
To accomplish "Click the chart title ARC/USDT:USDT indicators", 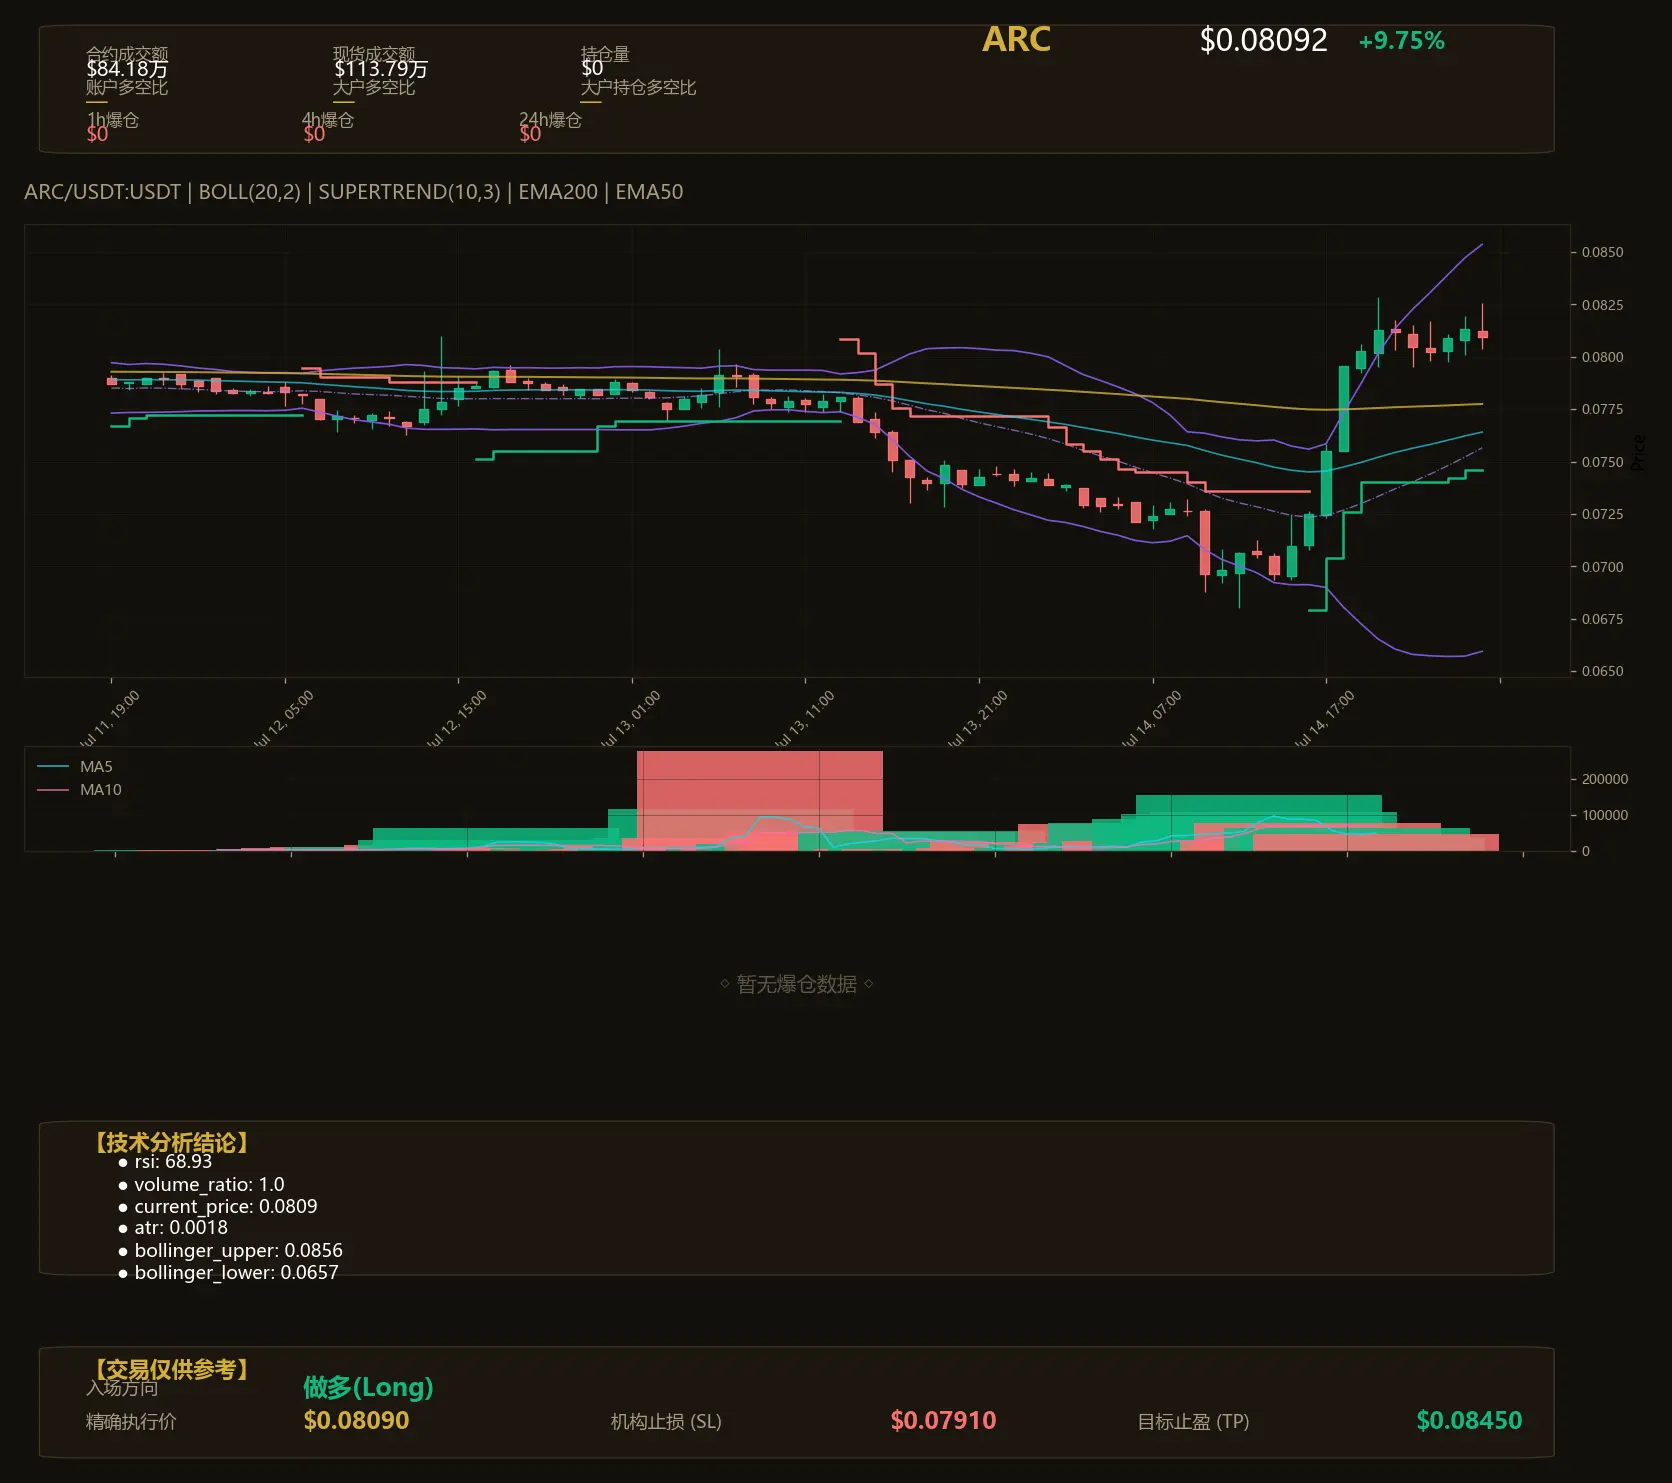I will [x=354, y=192].
